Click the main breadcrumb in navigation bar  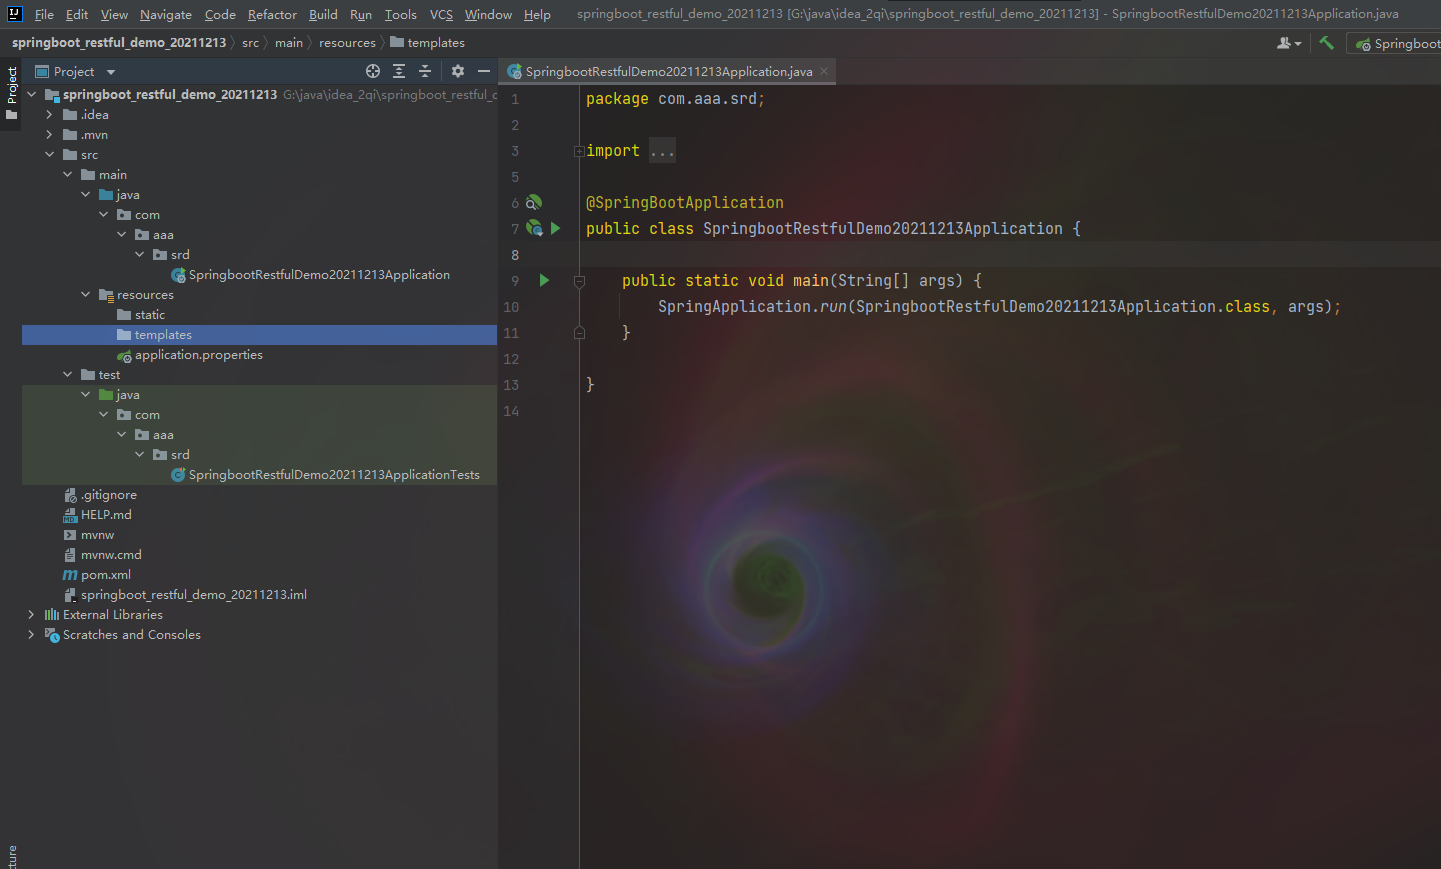tap(289, 43)
